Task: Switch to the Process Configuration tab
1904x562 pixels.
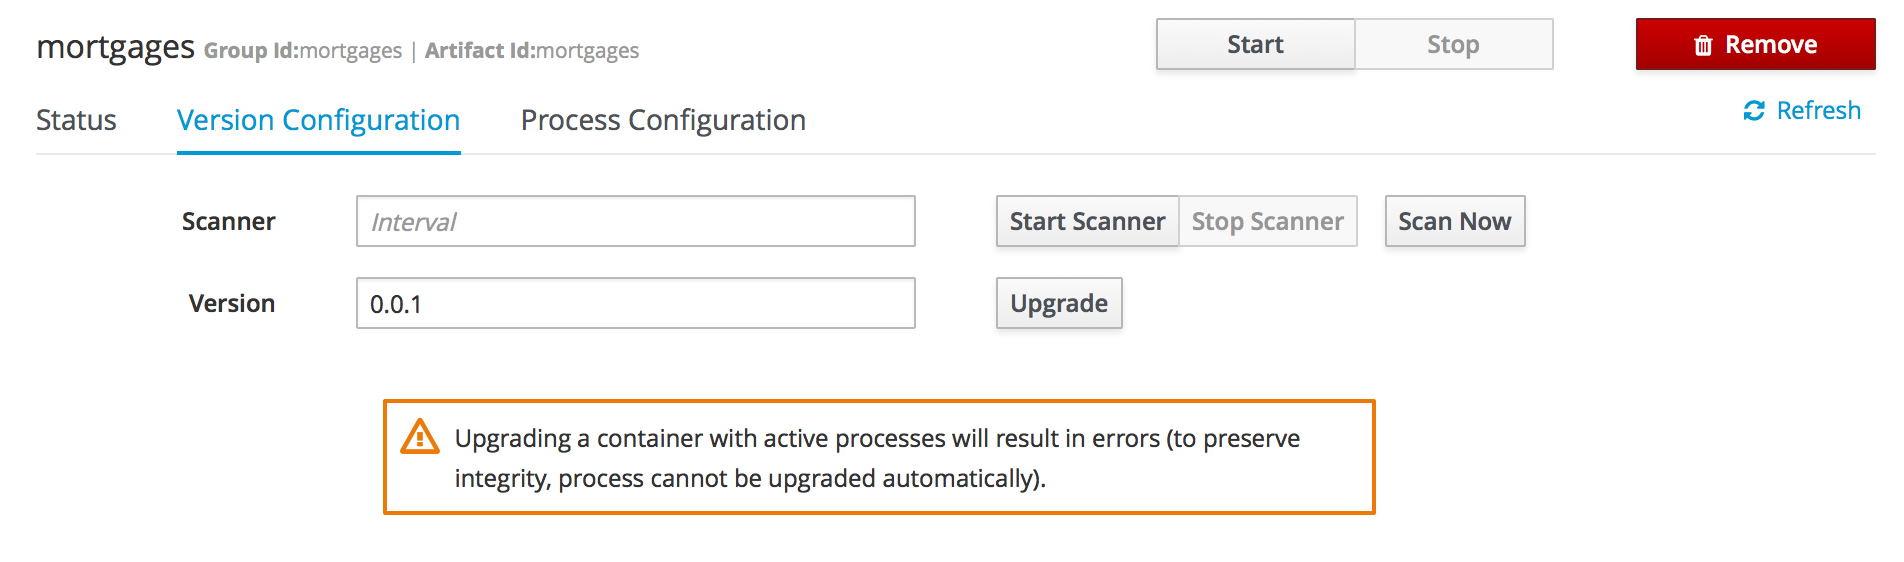Action: 663,120
